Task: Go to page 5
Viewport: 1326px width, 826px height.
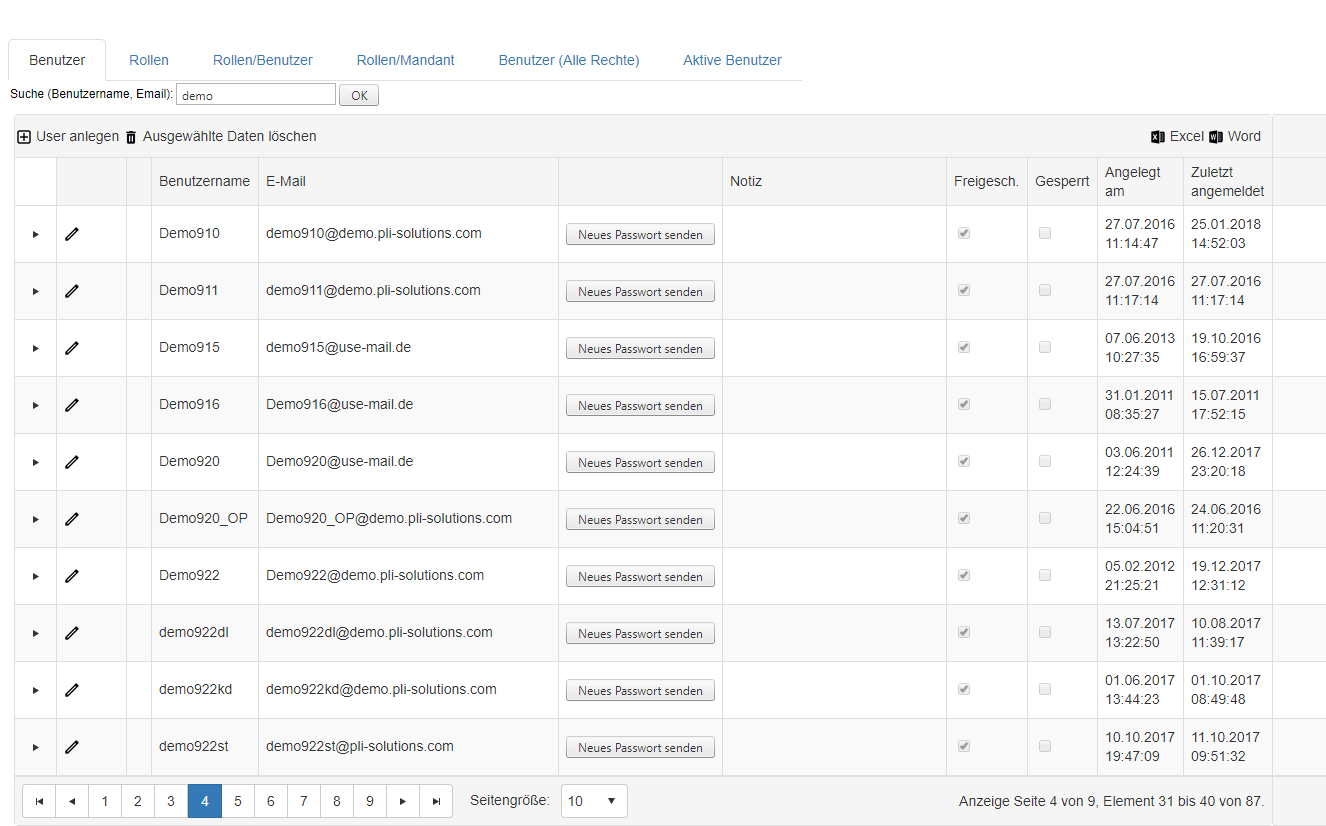Action: pos(237,801)
